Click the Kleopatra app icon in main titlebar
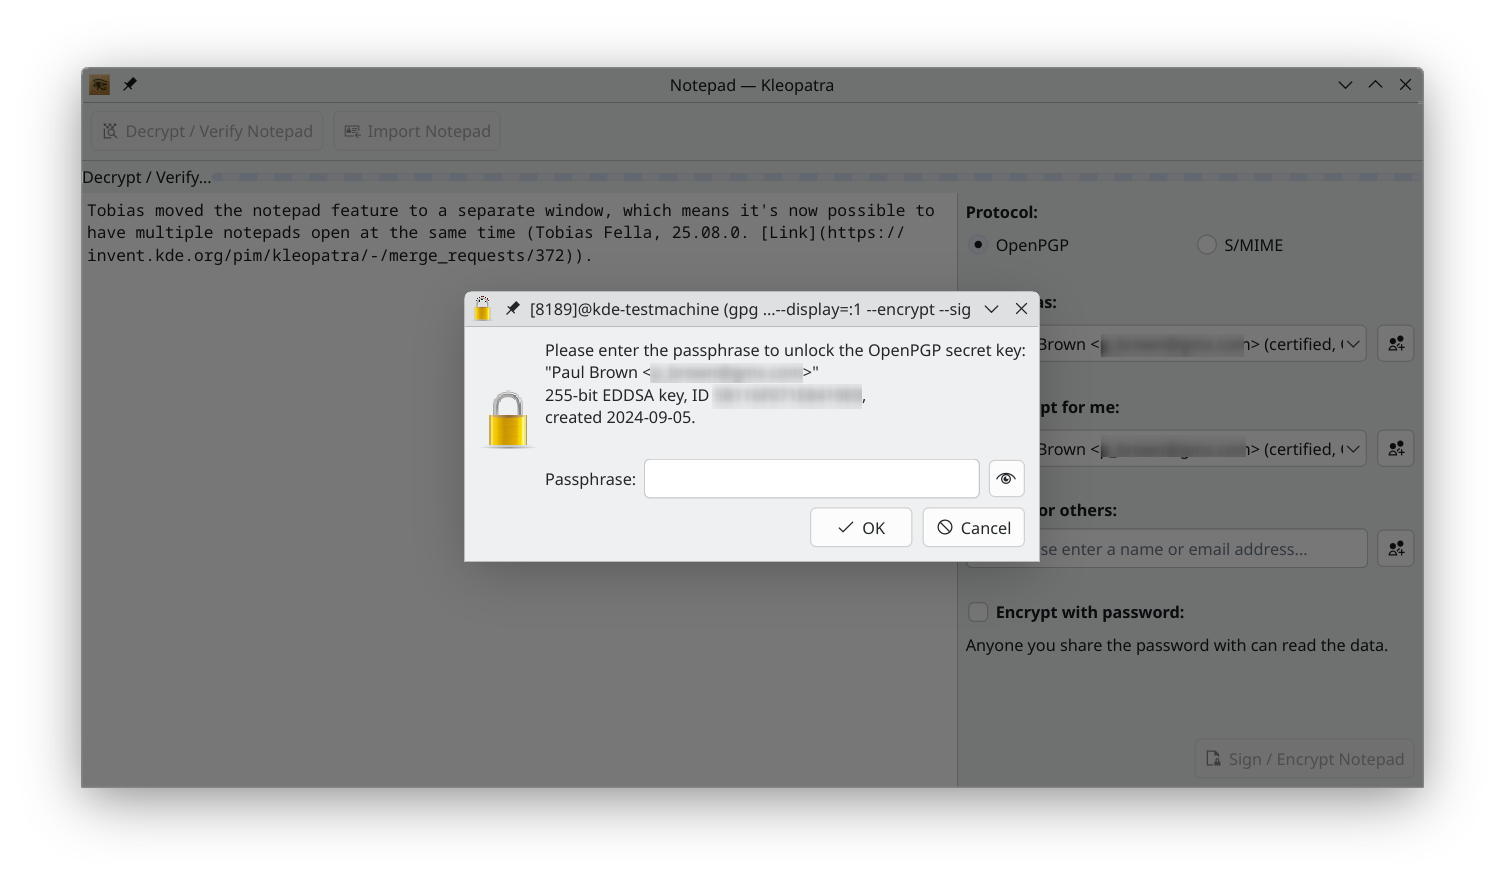 pyautogui.click(x=100, y=85)
